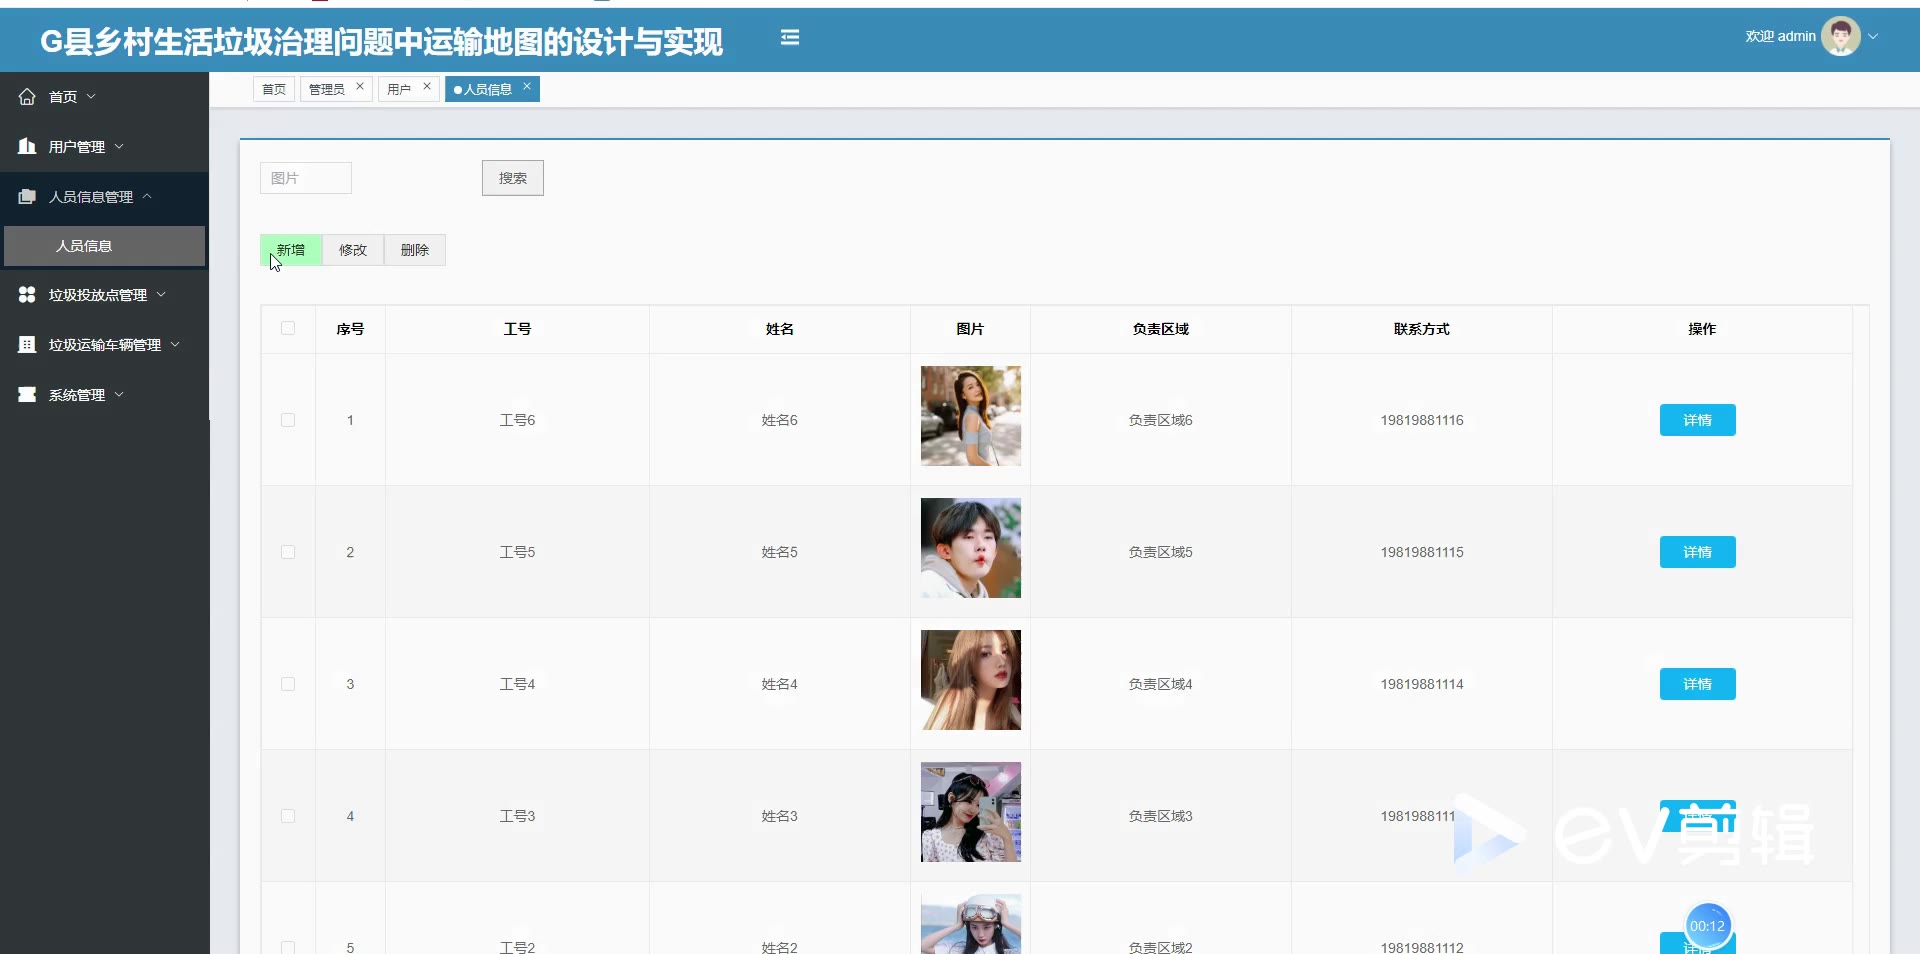Click the hamburger menu collapse icon
The width and height of the screenshot is (1920, 954).
[790, 38]
